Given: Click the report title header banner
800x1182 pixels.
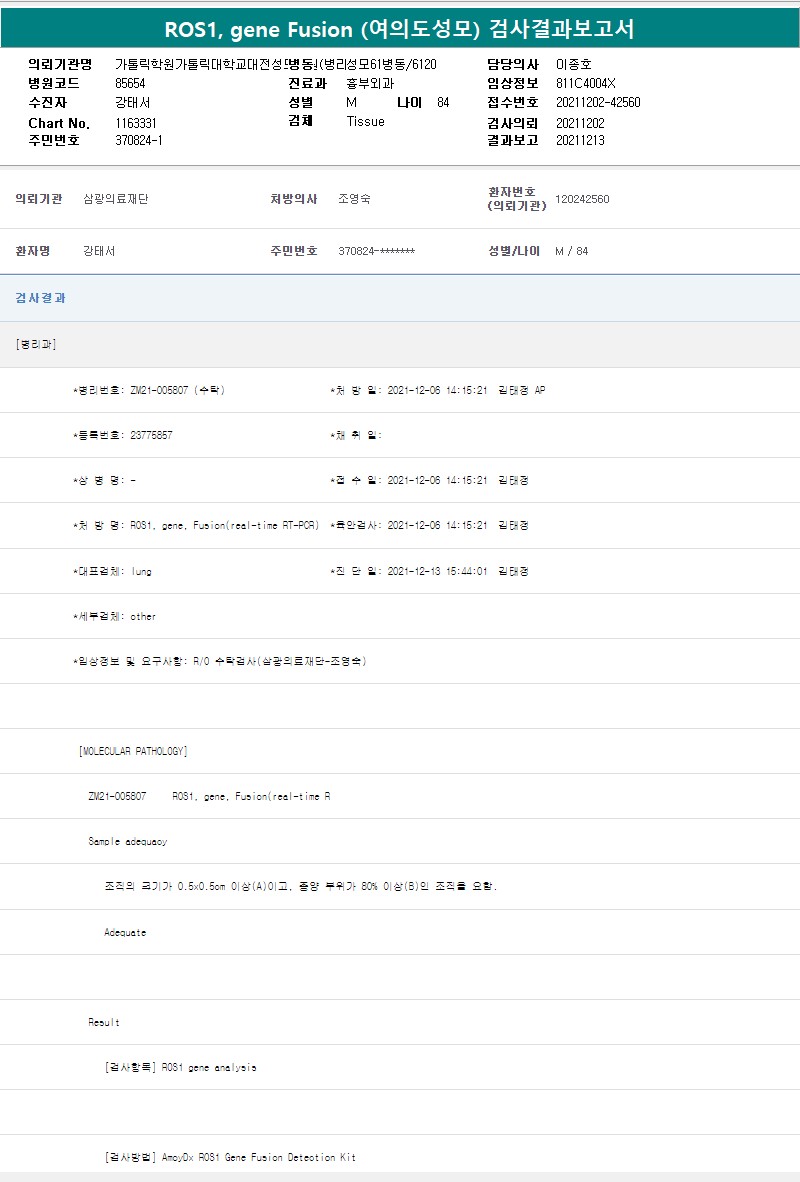Looking at the screenshot, I should coord(400,28).
